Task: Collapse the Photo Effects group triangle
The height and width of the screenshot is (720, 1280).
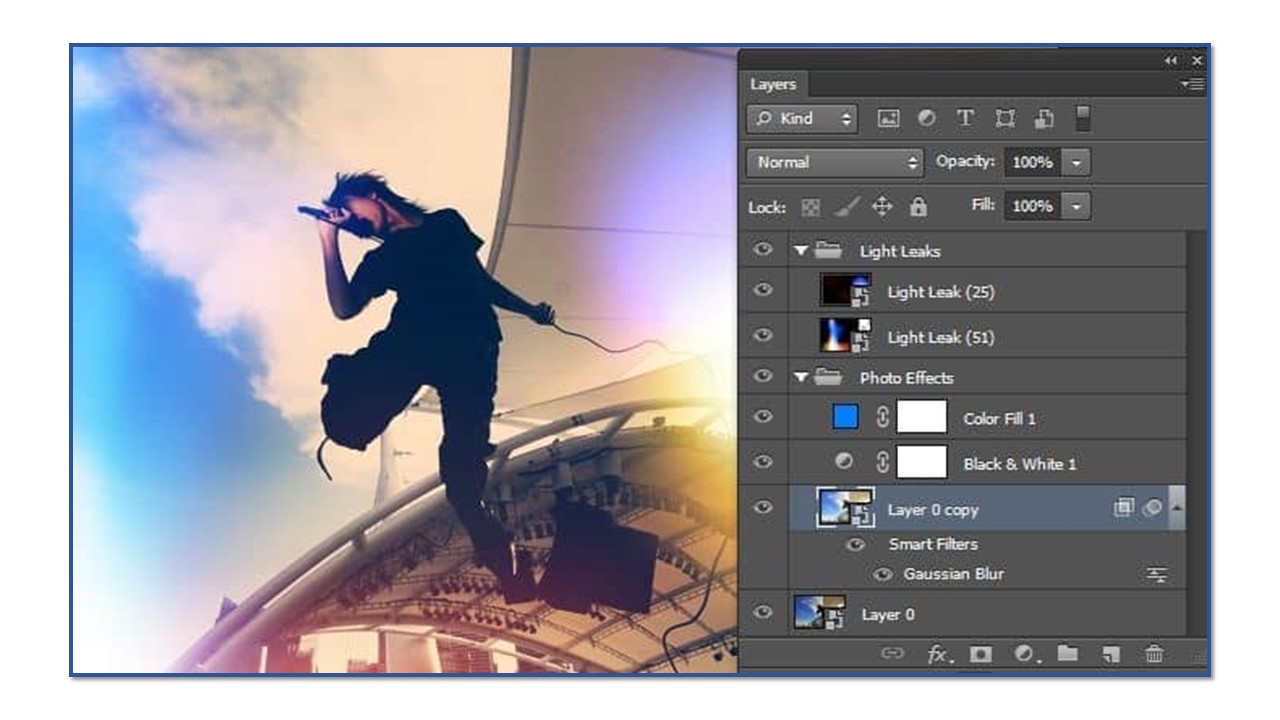Action: coord(801,378)
